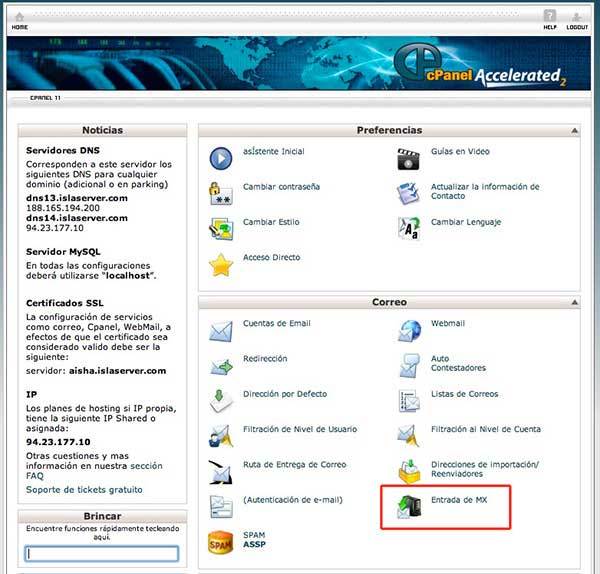Click the Logout icon in header

click(x=577, y=17)
